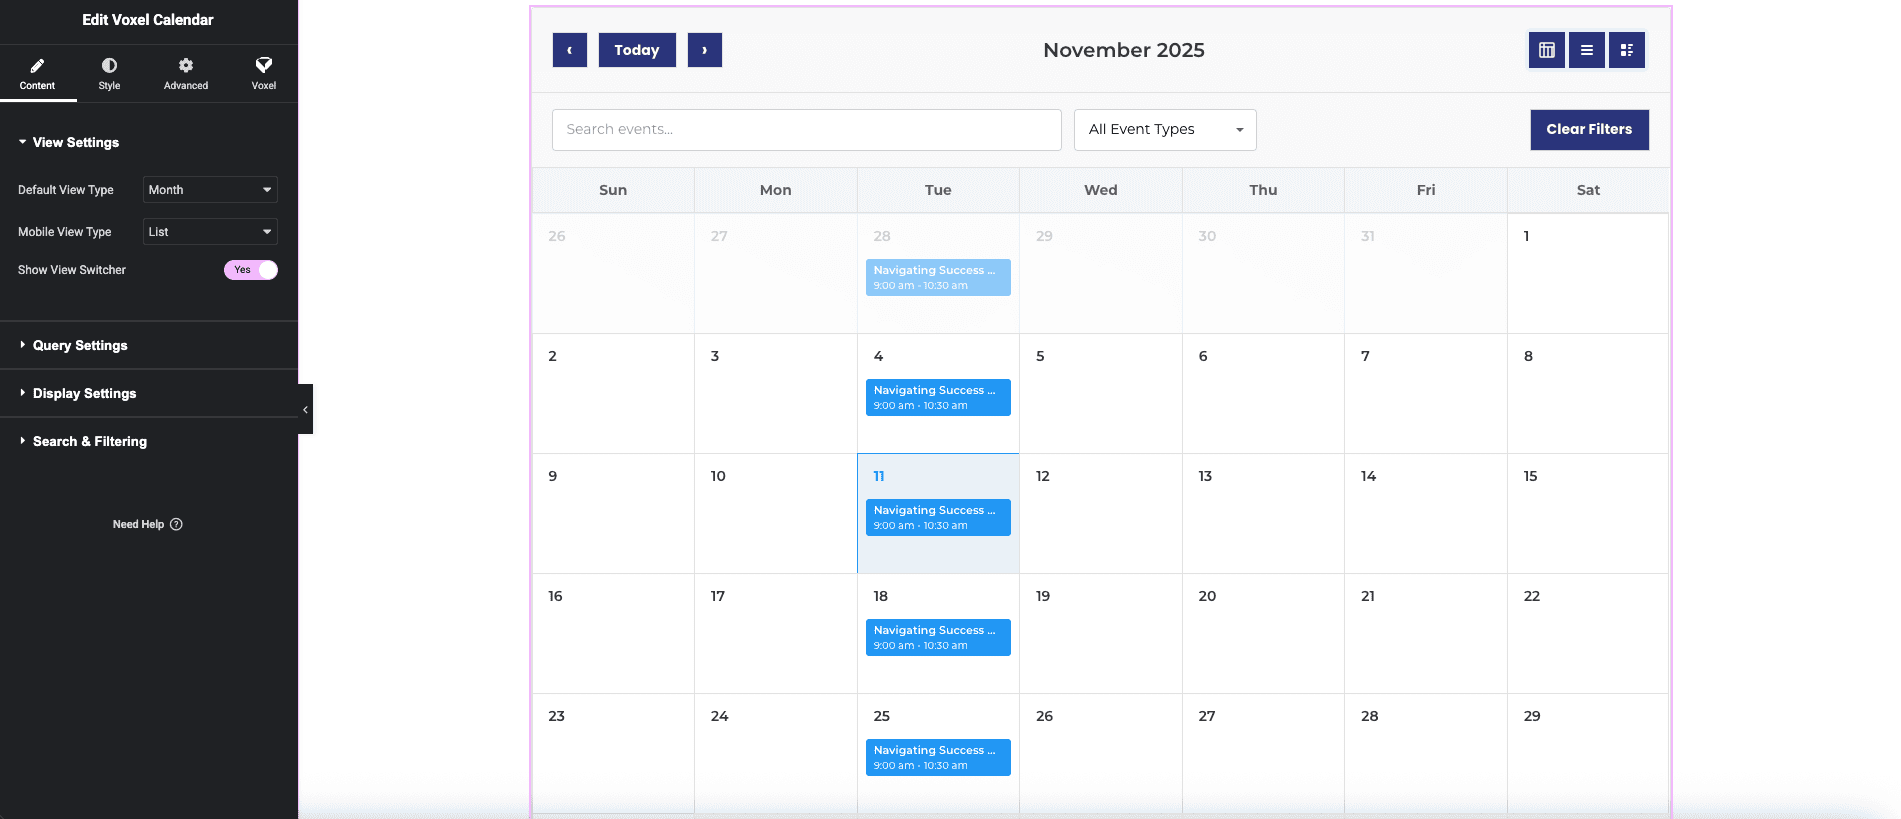Open the Mobile View Type dropdown
The width and height of the screenshot is (1901, 819).
click(210, 232)
